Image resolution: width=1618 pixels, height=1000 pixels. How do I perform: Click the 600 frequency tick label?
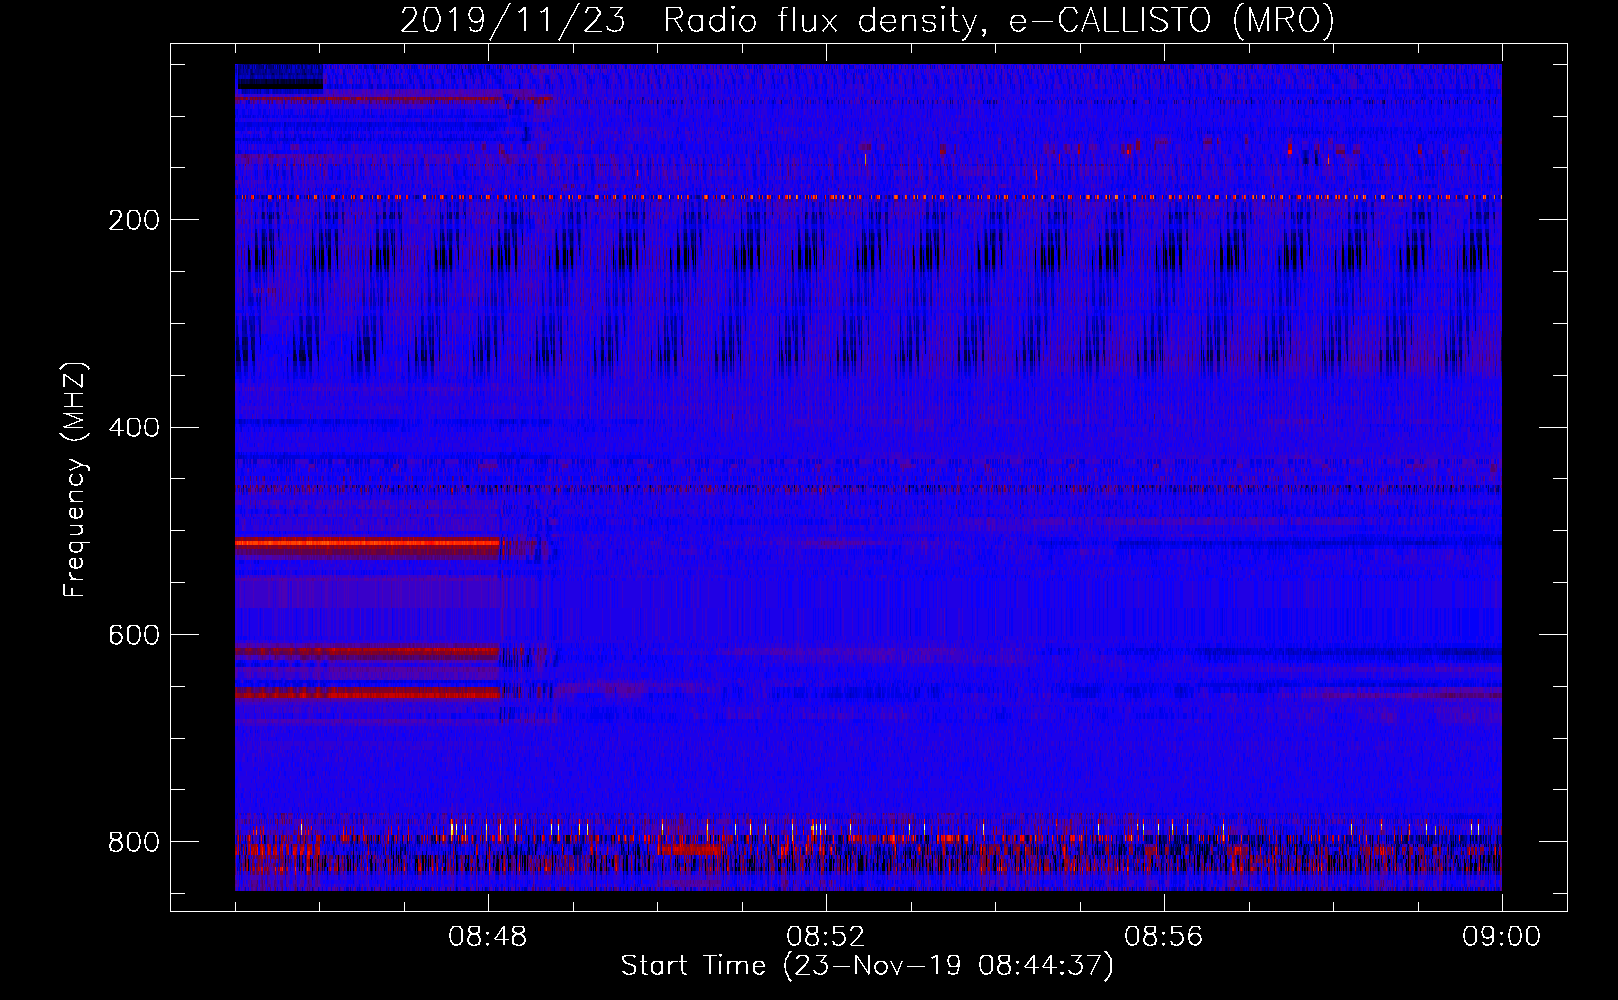pyautogui.click(x=134, y=635)
